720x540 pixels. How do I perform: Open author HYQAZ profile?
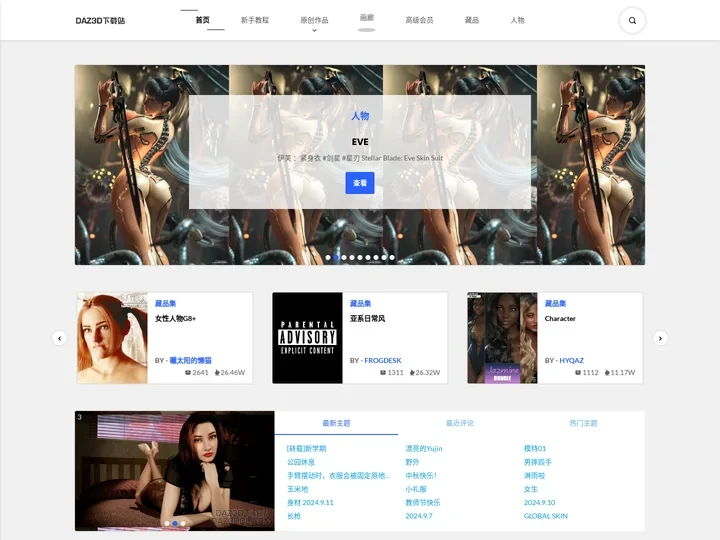[572, 360]
